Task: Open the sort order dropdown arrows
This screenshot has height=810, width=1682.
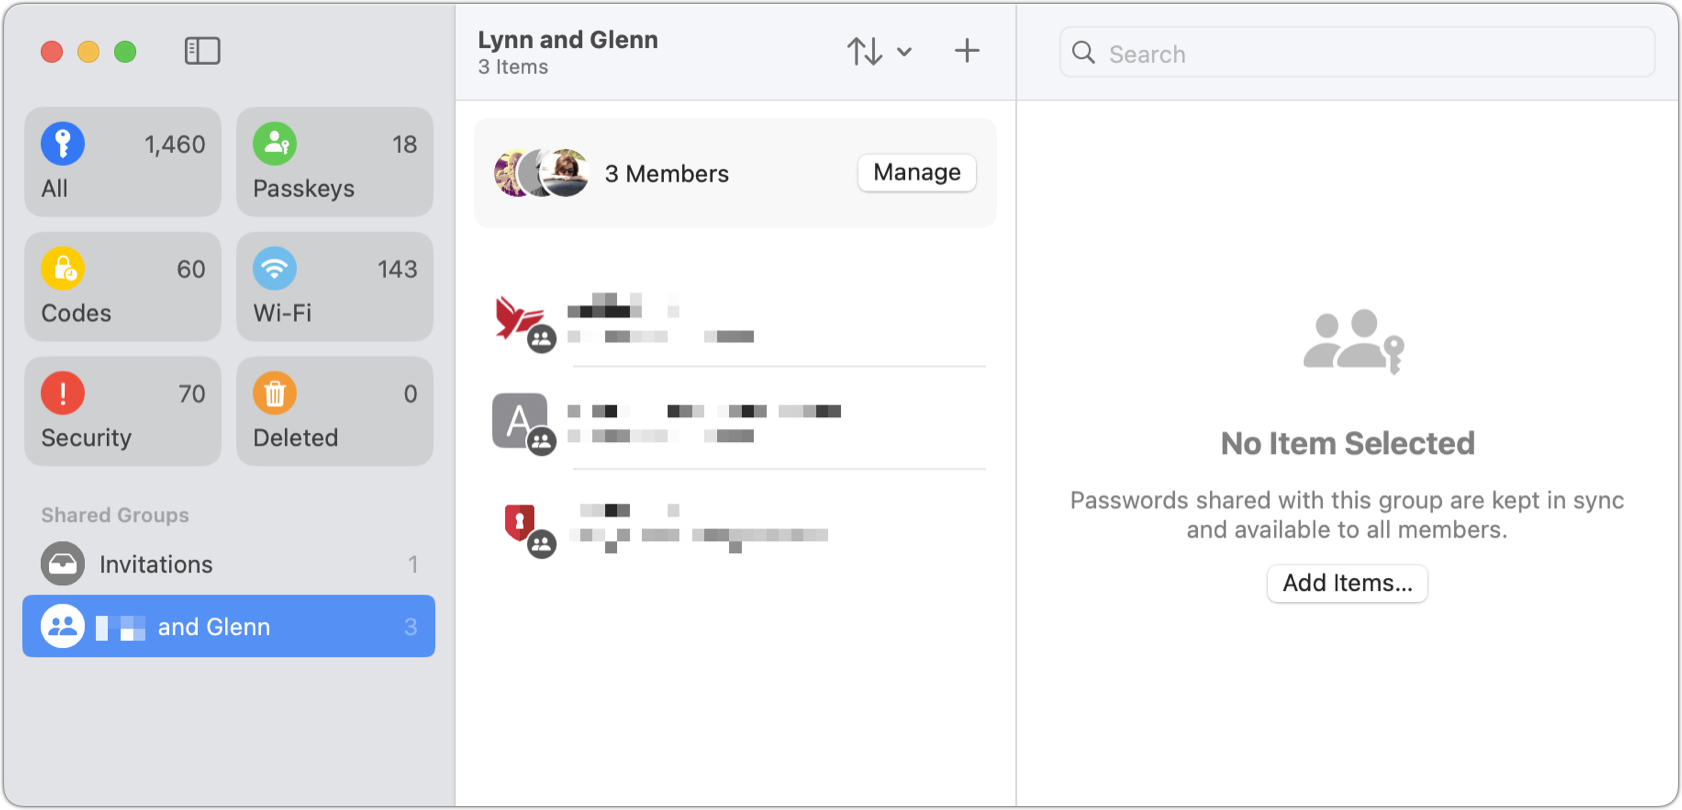Action: pyautogui.click(x=879, y=51)
